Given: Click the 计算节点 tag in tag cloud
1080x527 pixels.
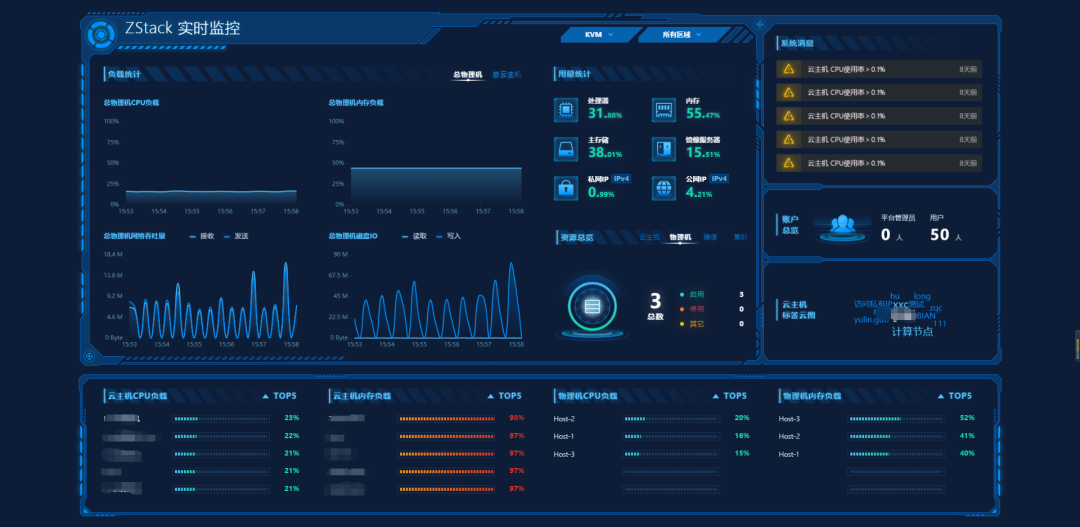Looking at the screenshot, I should coord(913,331).
